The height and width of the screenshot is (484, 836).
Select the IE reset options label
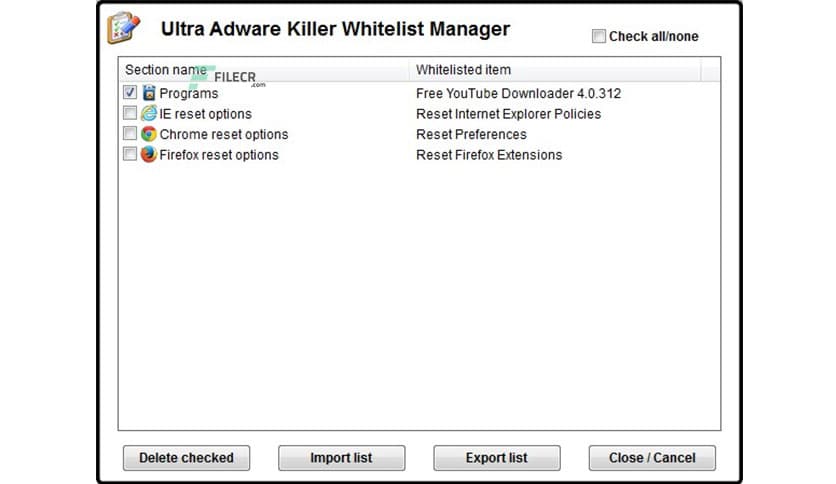205,114
